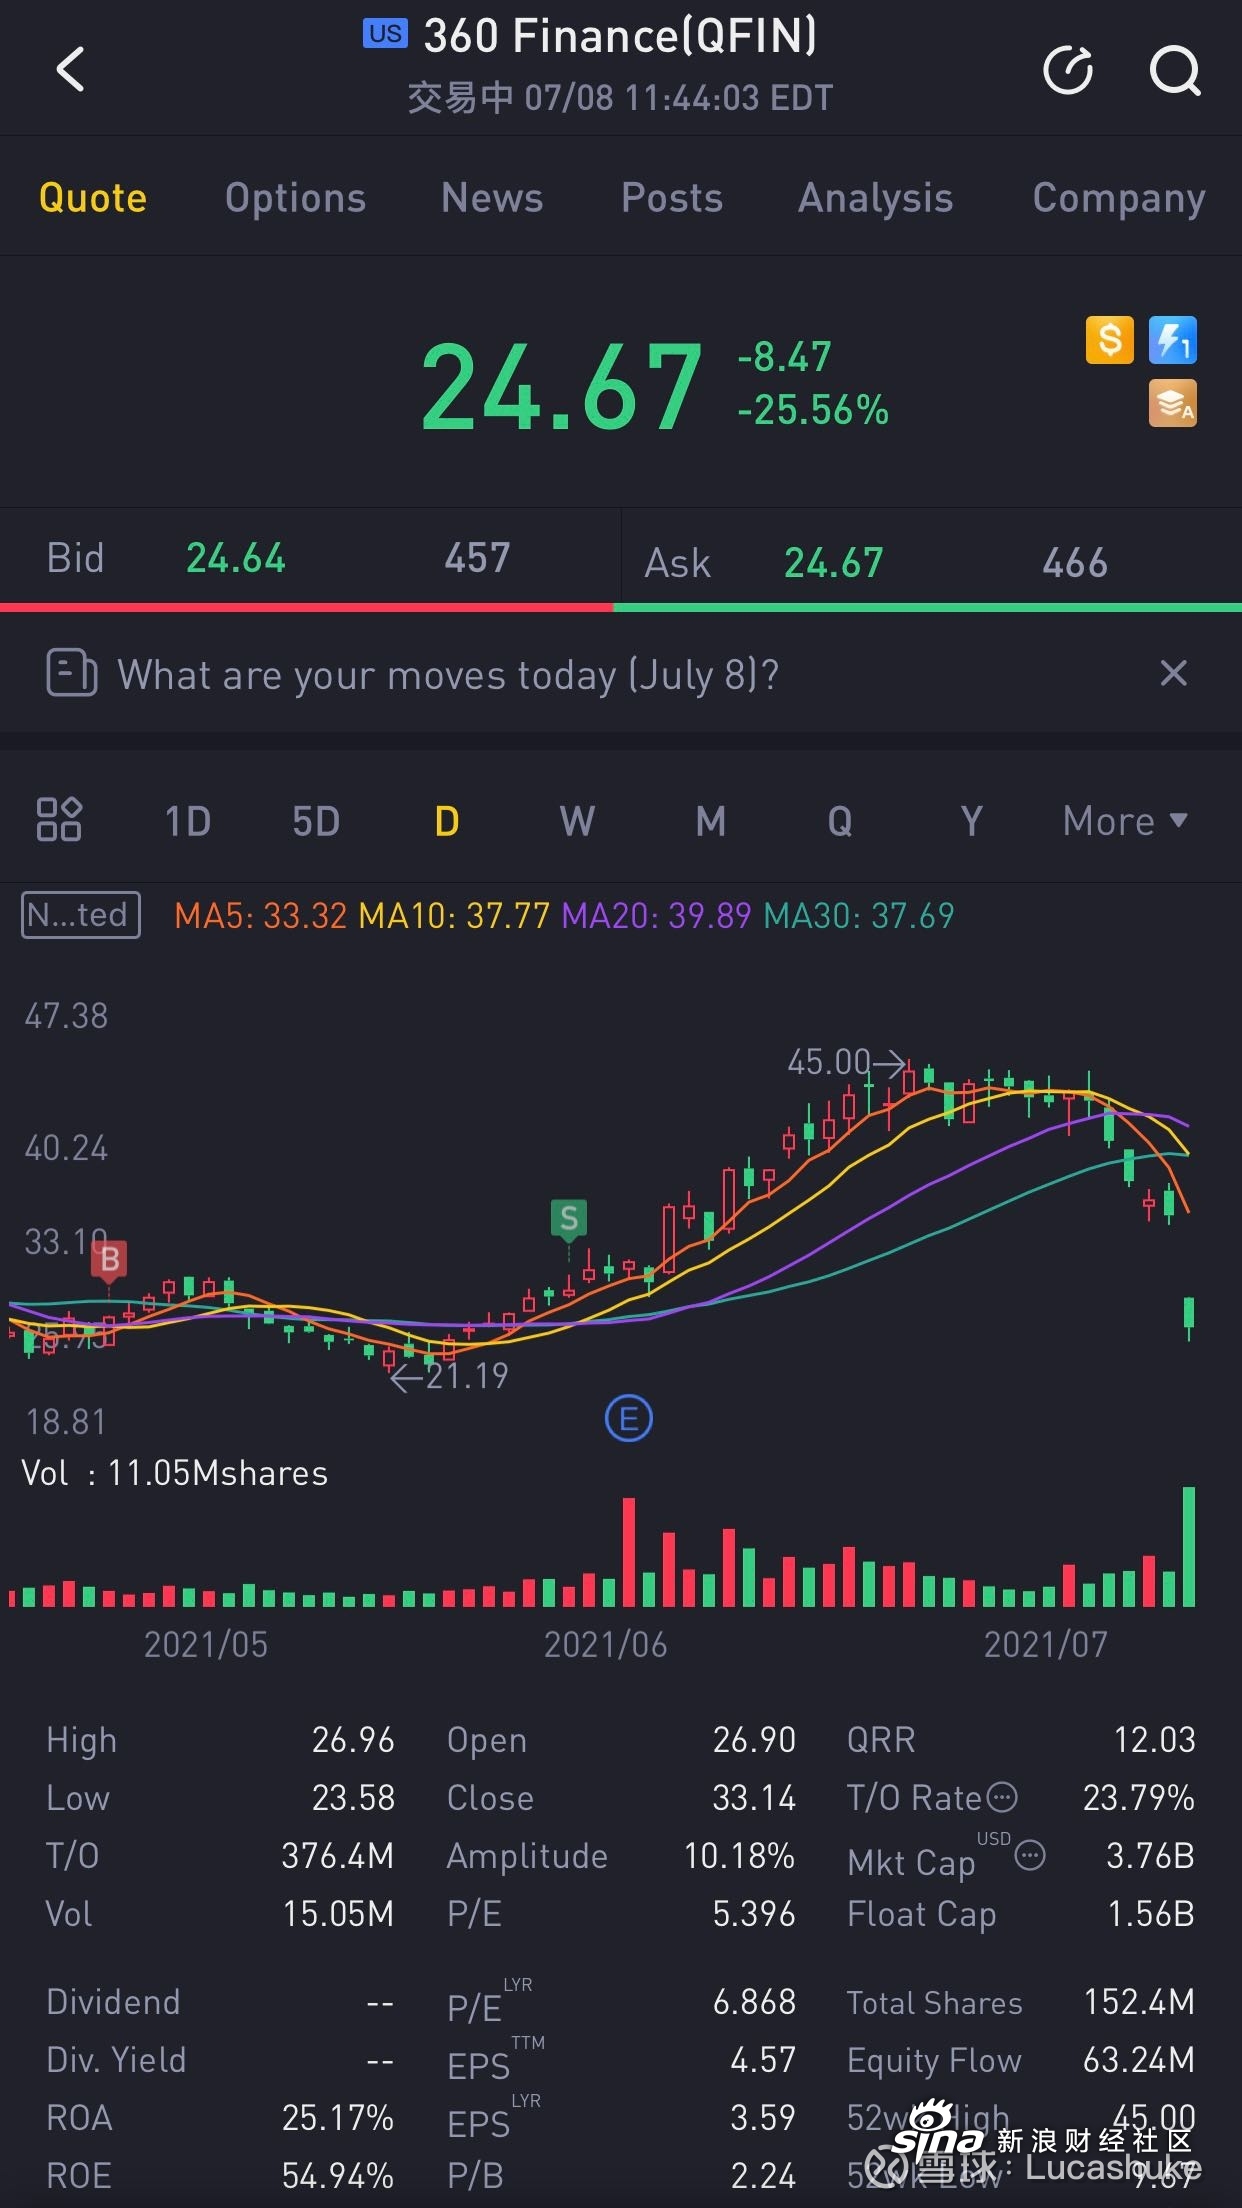Tap the QRR value 12.03
The height and width of the screenshot is (2208, 1242).
pyautogui.click(x=1155, y=1740)
